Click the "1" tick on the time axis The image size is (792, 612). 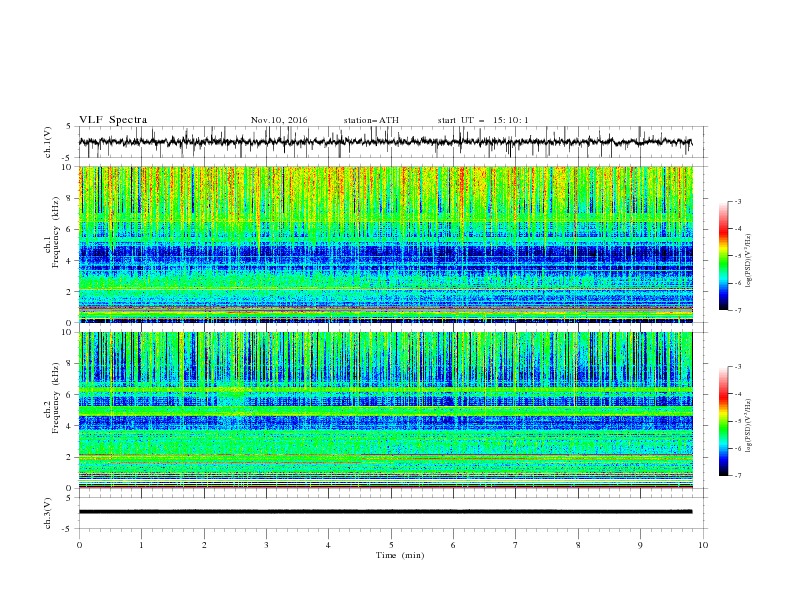coord(141,545)
